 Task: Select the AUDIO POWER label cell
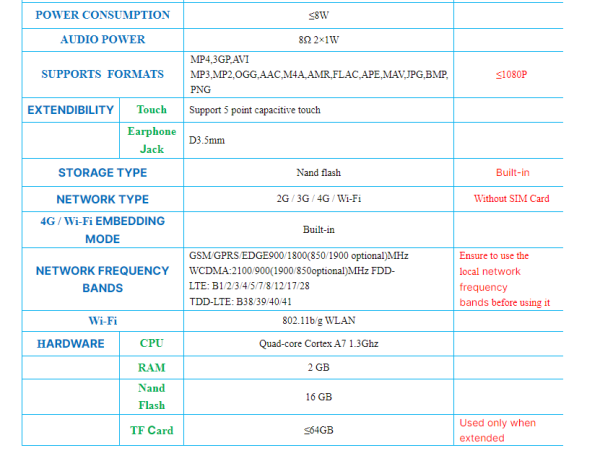click(x=103, y=40)
